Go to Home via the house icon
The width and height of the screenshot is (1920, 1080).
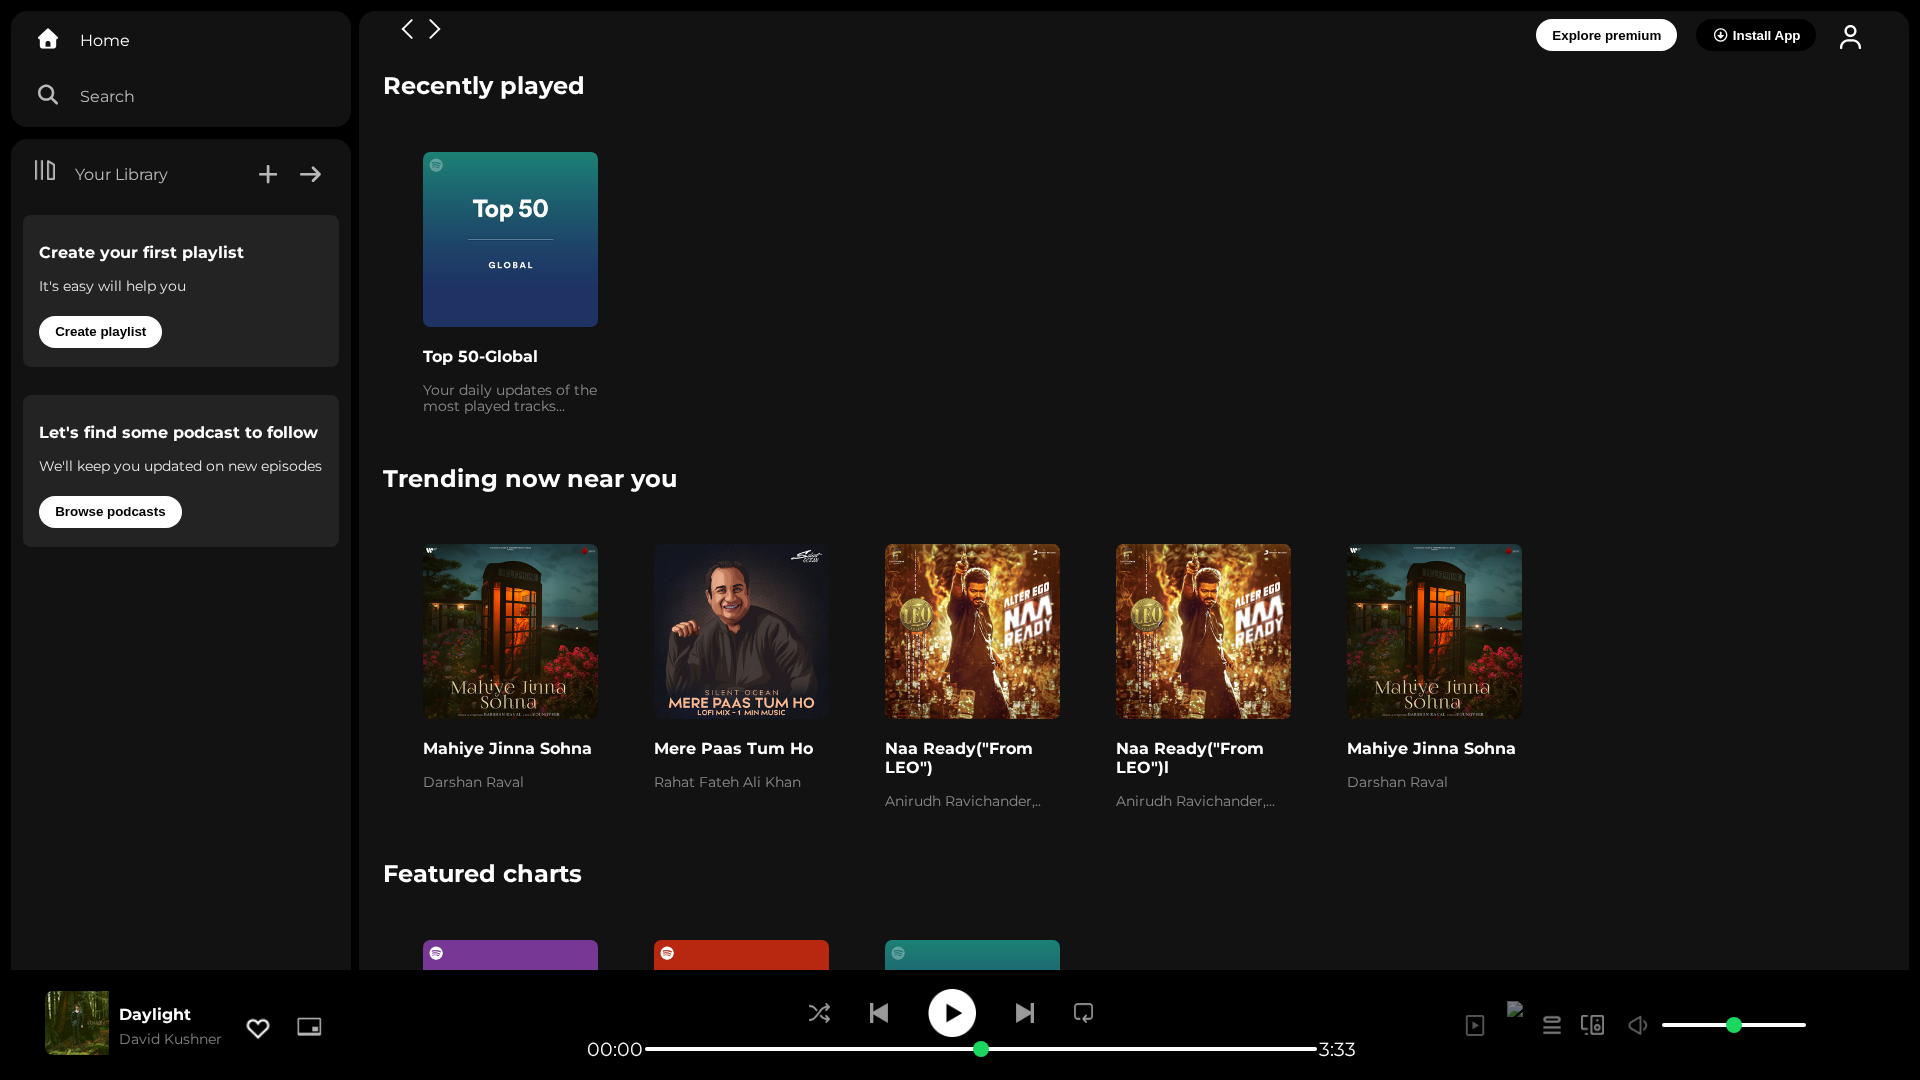[x=48, y=39]
